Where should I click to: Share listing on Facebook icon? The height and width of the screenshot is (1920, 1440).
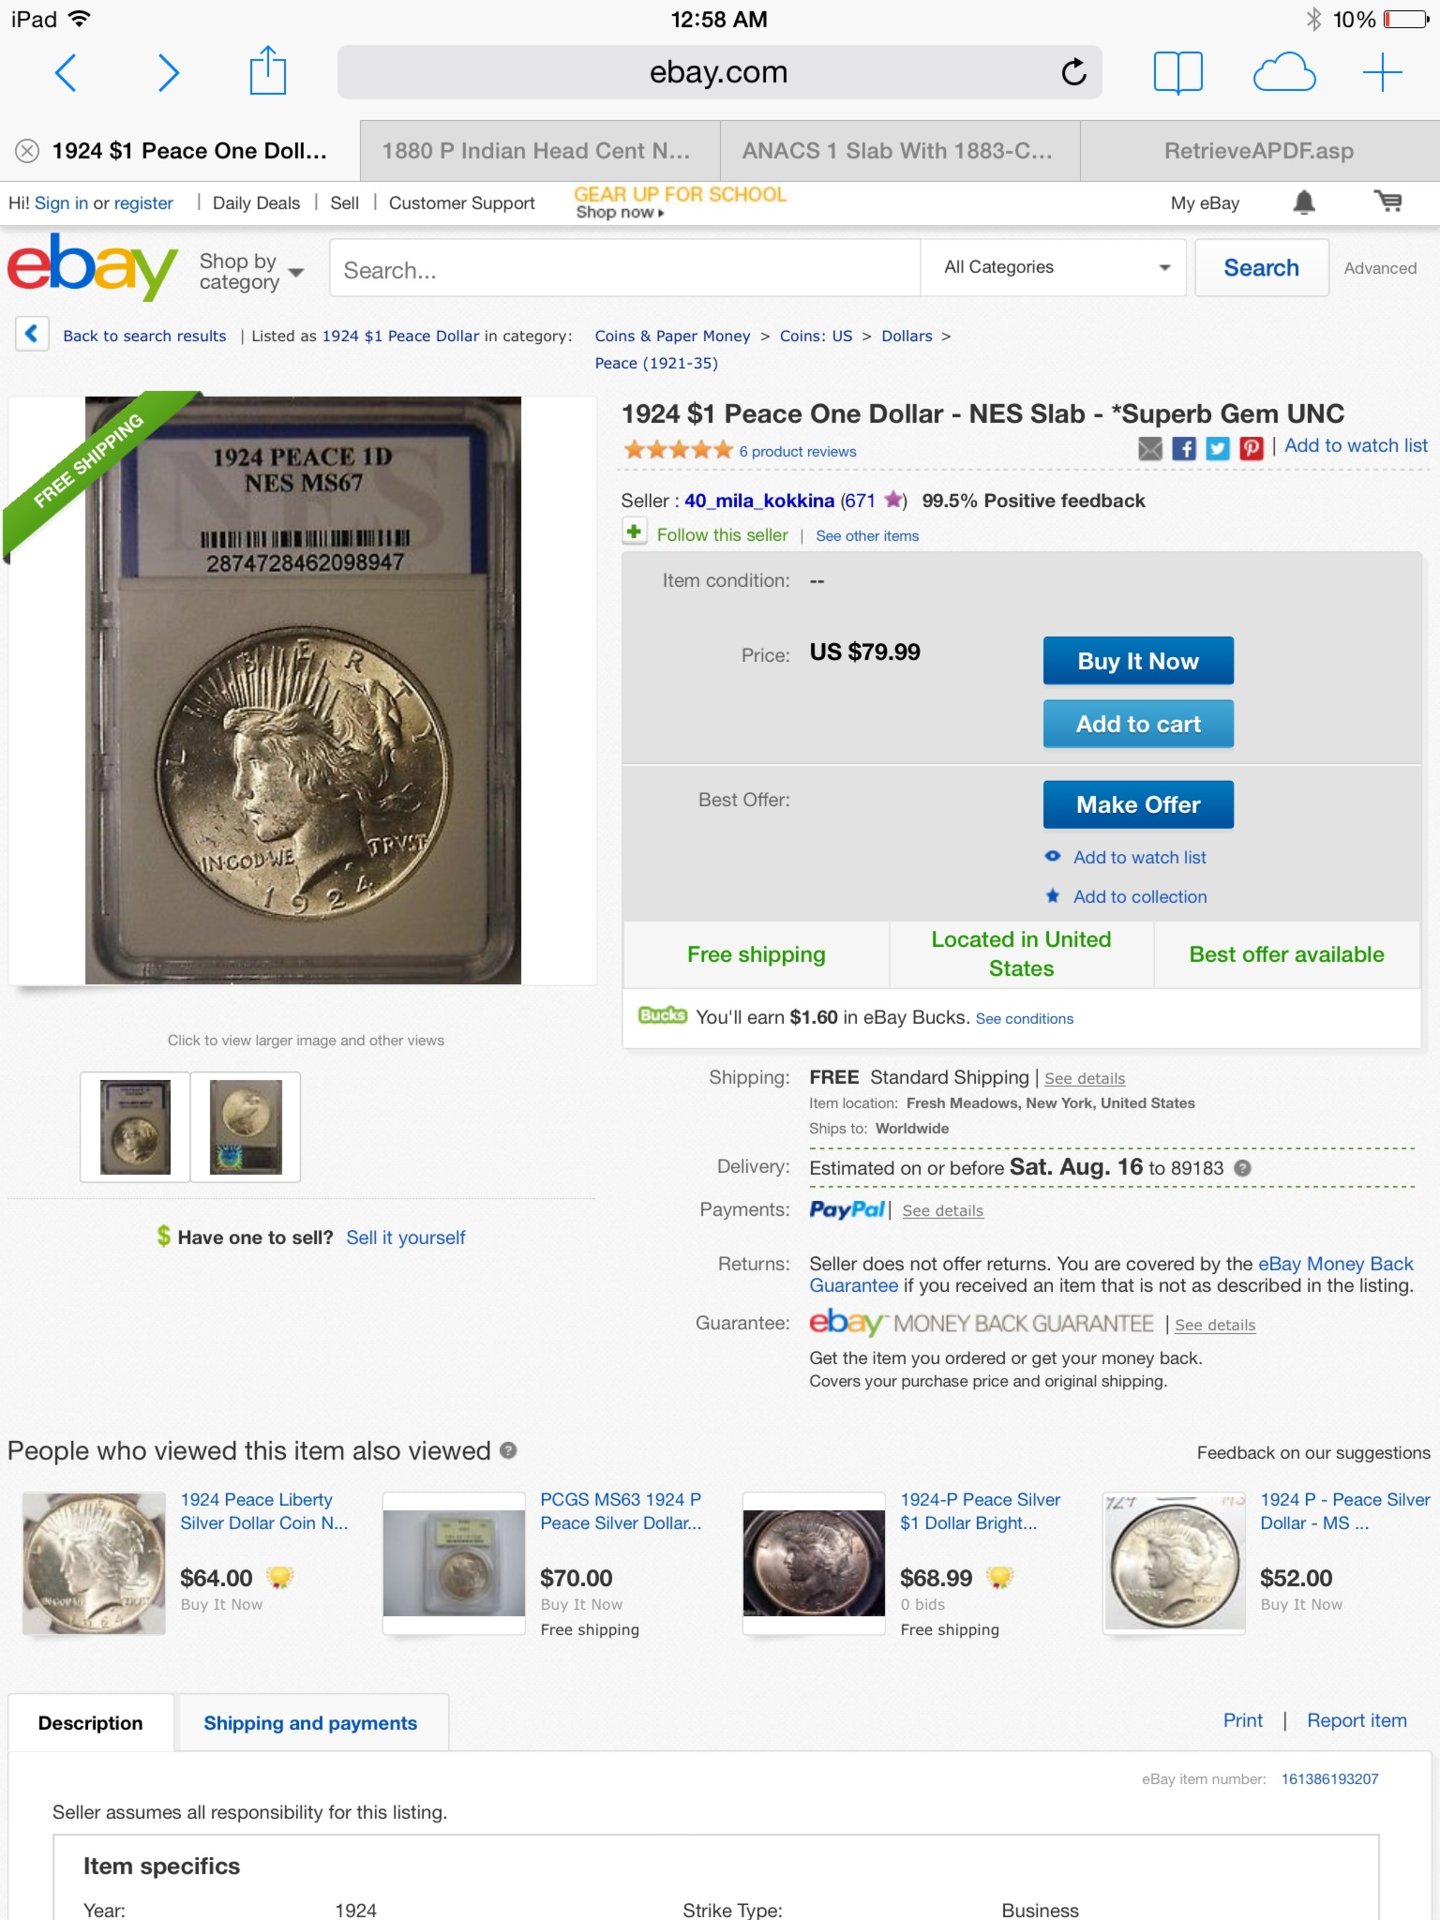pyautogui.click(x=1184, y=448)
